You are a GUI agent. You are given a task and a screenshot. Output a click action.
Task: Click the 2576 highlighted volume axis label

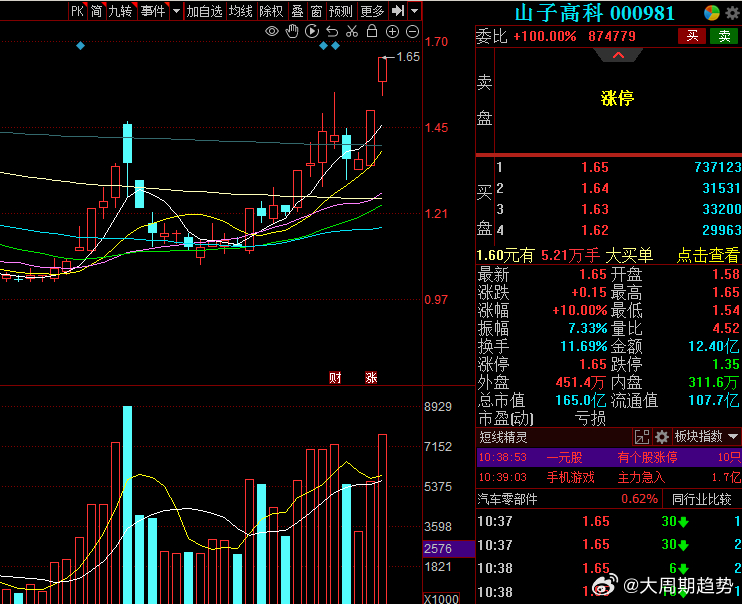tap(449, 549)
